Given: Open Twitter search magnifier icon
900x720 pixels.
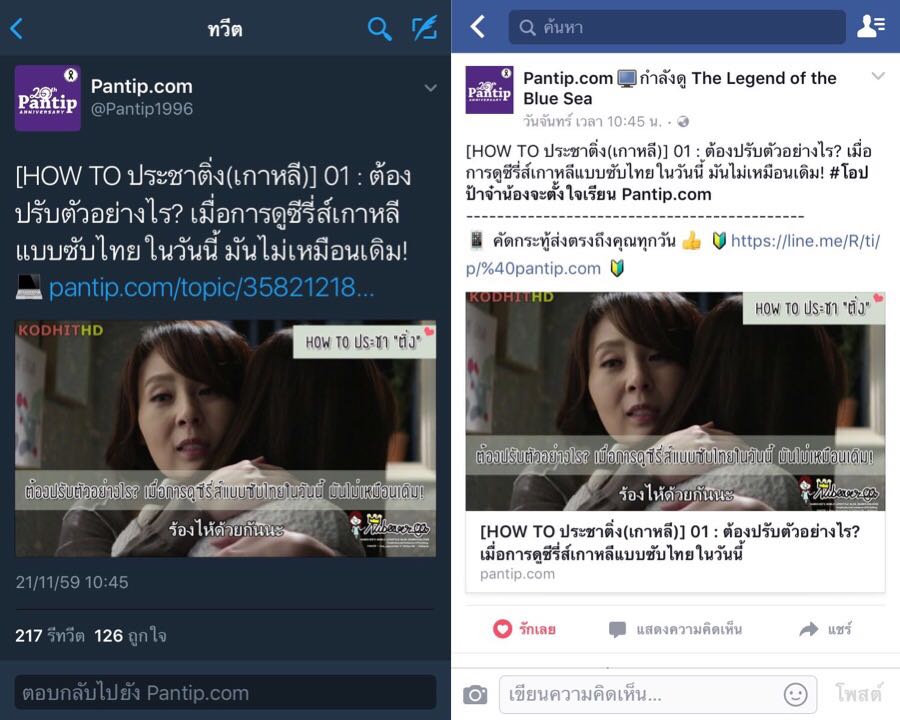Looking at the screenshot, I should click(x=379, y=28).
